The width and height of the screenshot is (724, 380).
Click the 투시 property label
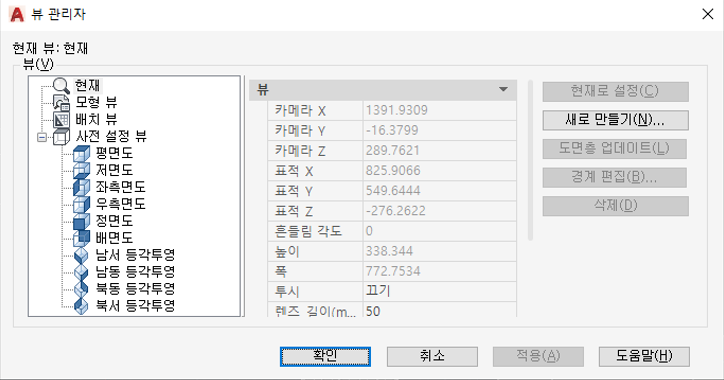click(x=287, y=292)
